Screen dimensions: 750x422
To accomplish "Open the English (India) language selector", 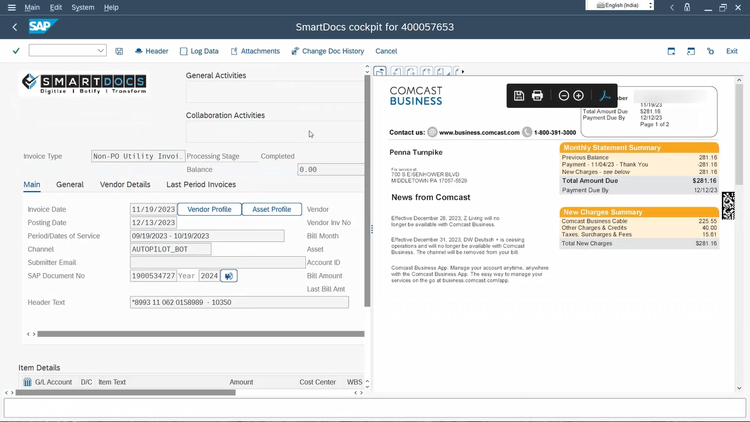I will [x=619, y=5].
